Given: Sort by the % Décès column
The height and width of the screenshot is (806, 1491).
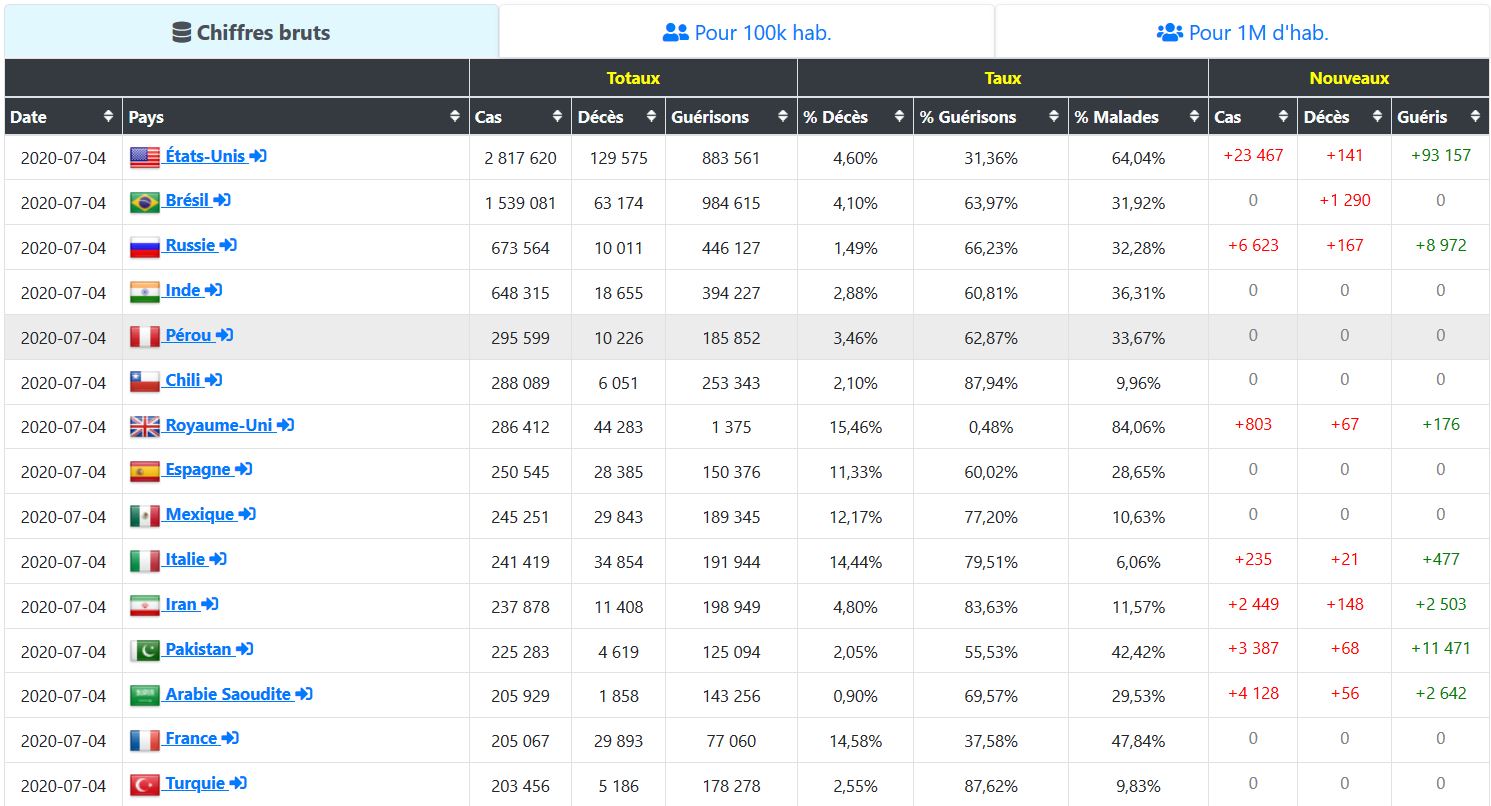Looking at the screenshot, I should (855, 117).
